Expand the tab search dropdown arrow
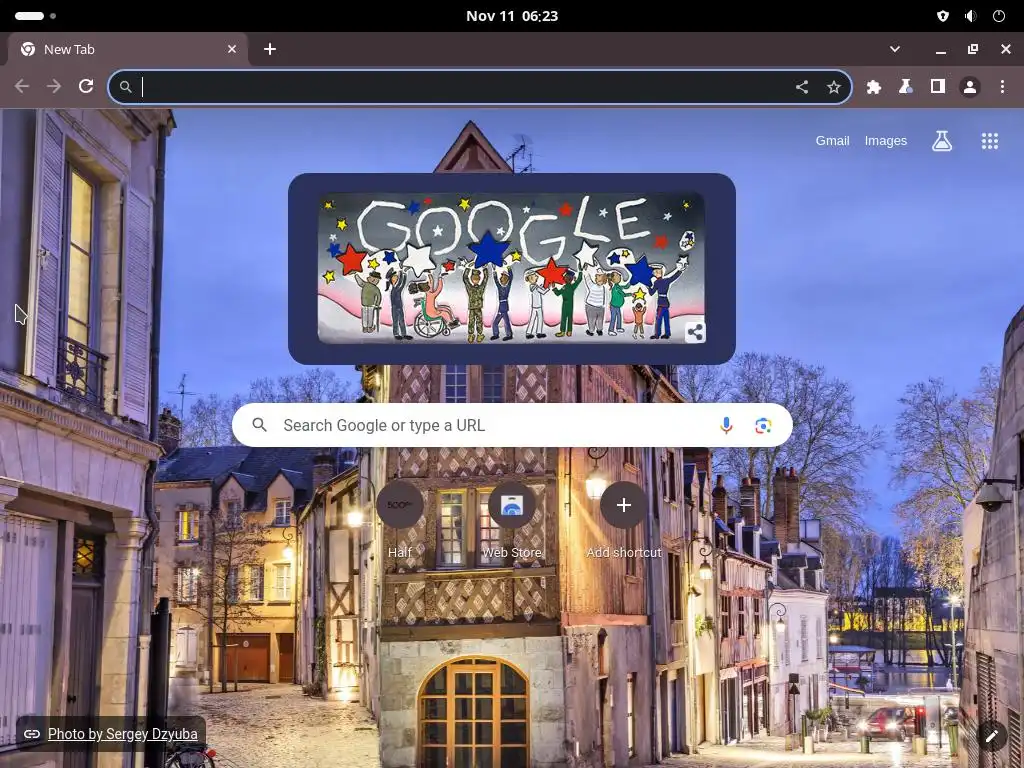 click(895, 49)
